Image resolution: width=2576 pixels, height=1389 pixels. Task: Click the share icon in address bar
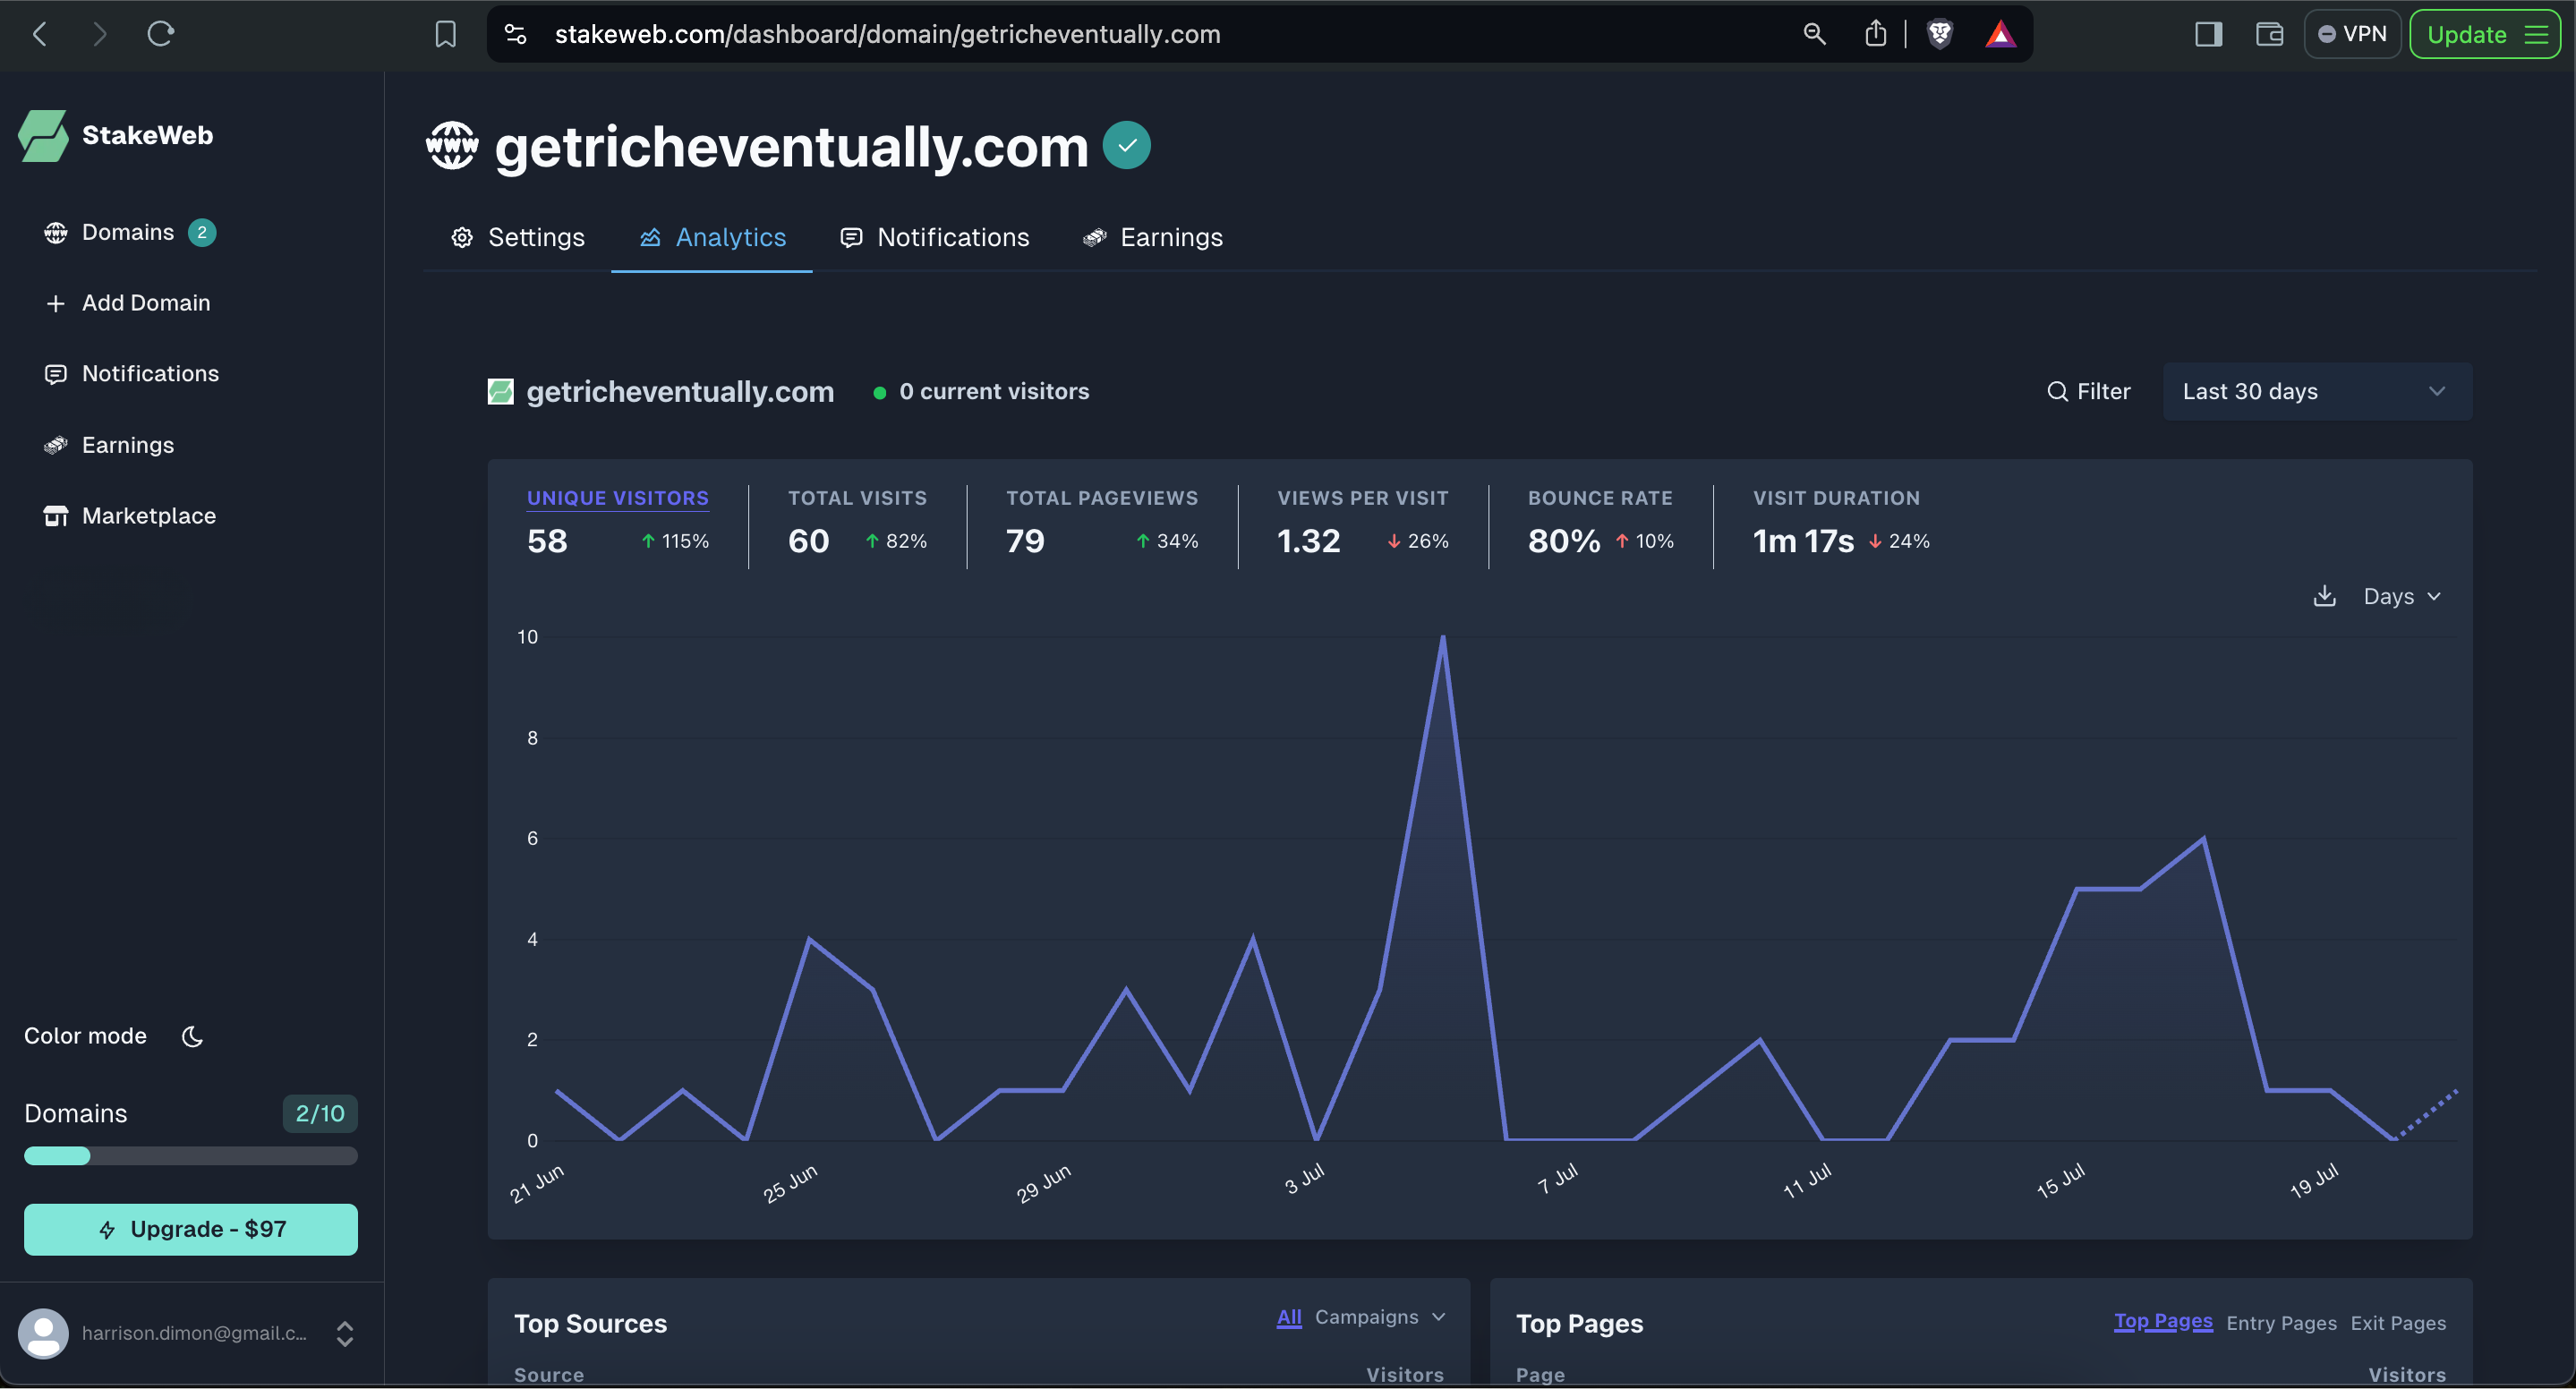(x=1875, y=34)
